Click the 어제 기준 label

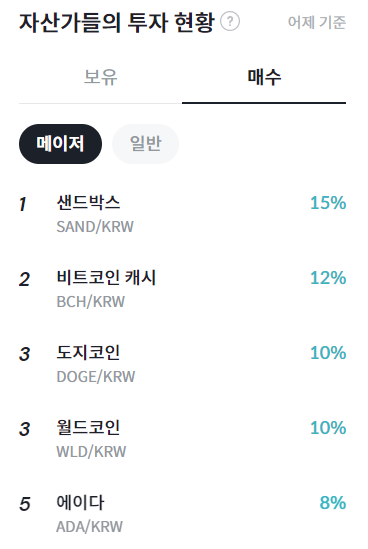317,22
